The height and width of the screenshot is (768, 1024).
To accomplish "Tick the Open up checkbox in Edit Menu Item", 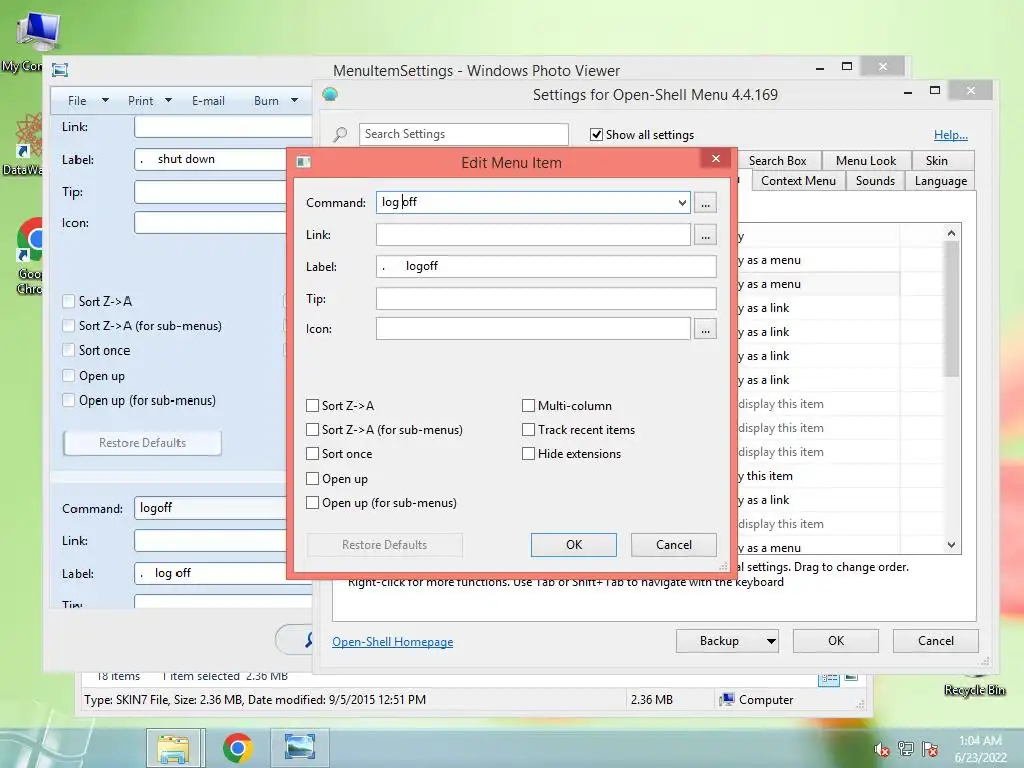I will pyautogui.click(x=313, y=479).
